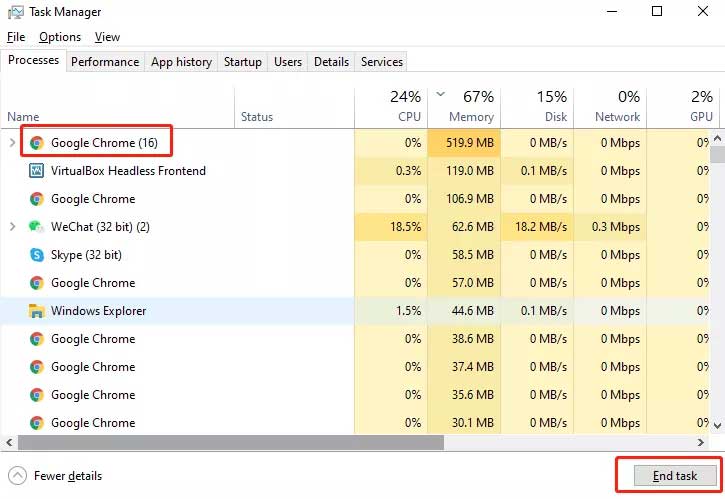Click the WeChat (32 bit) process icon
Viewport: 725px width, 499px height.
[x=37, y=227]
